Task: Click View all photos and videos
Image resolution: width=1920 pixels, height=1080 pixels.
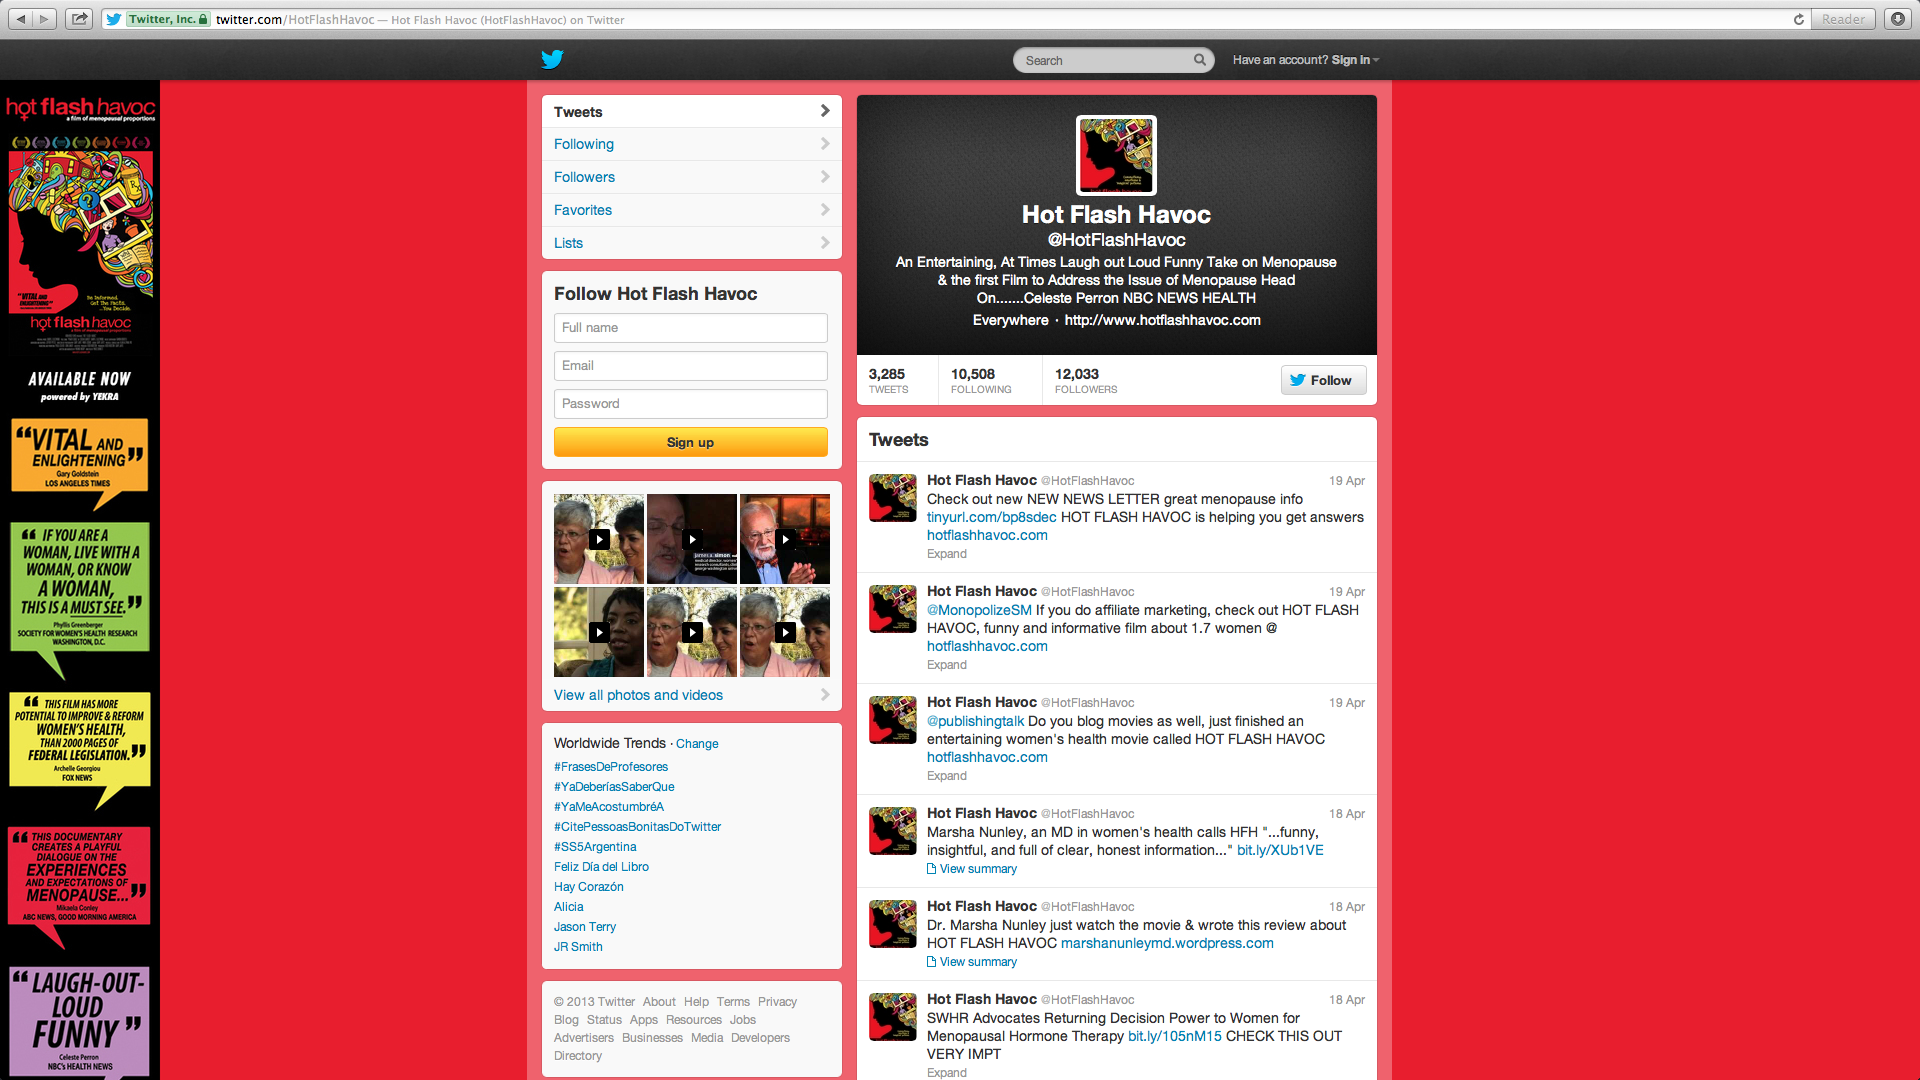Action: pos(638,695)
